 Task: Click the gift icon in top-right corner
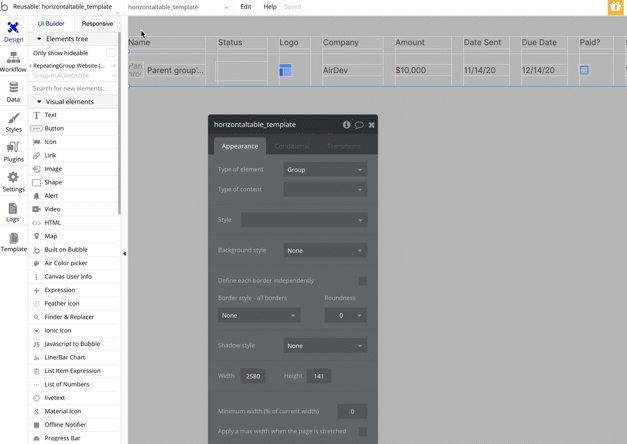pos(615,7)
